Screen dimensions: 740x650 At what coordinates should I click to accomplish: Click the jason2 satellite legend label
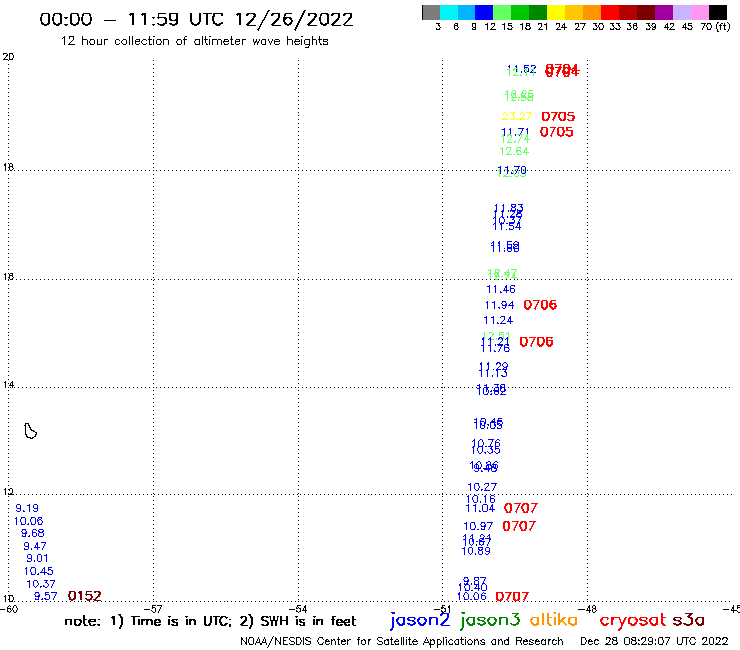(420, 621)
